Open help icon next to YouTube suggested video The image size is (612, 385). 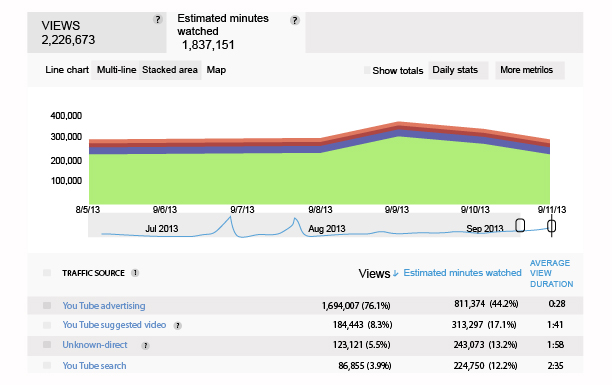click(178, 326)
